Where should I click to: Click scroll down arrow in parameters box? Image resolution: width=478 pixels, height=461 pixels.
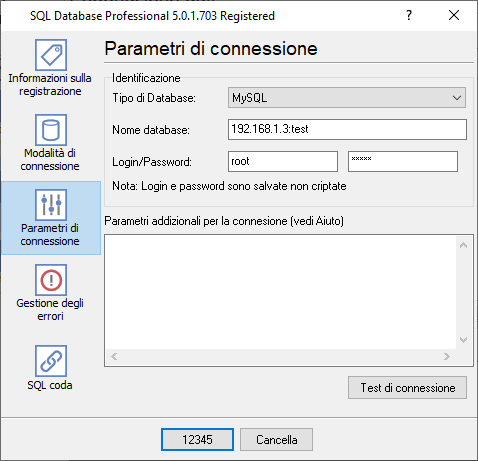coord(463,340)
